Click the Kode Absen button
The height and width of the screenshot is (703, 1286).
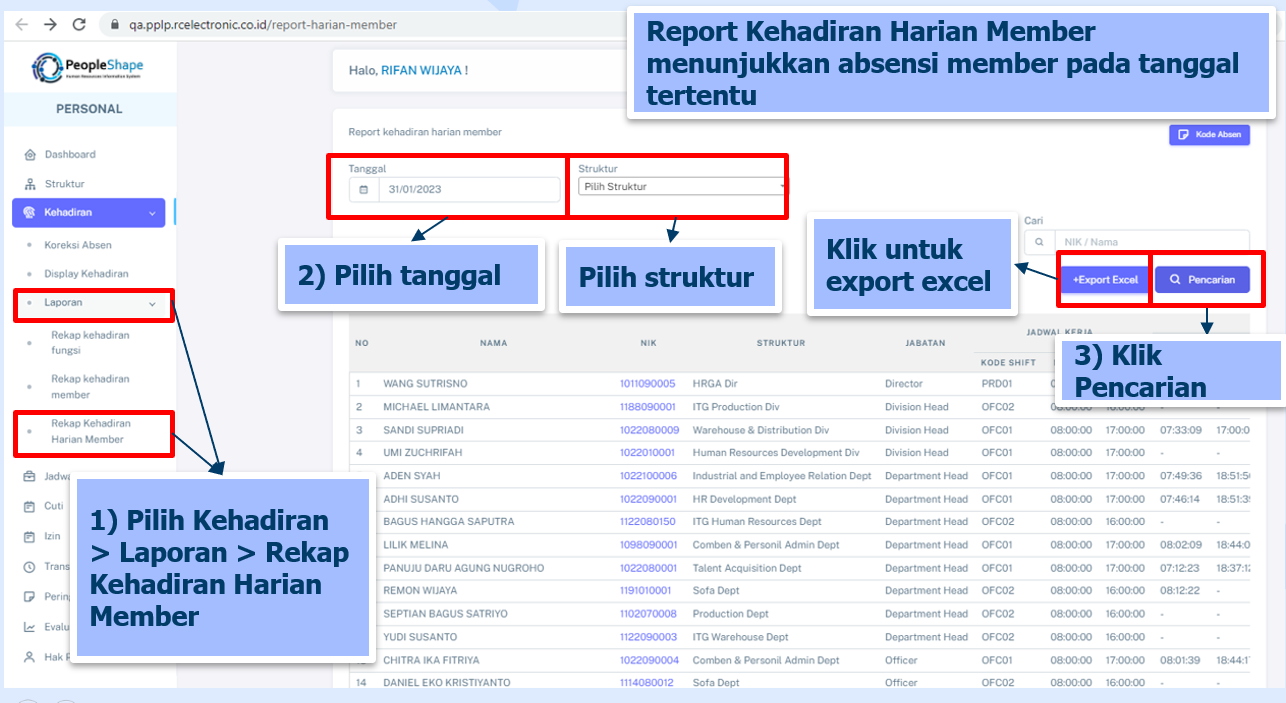click(x=1209, y=134)
